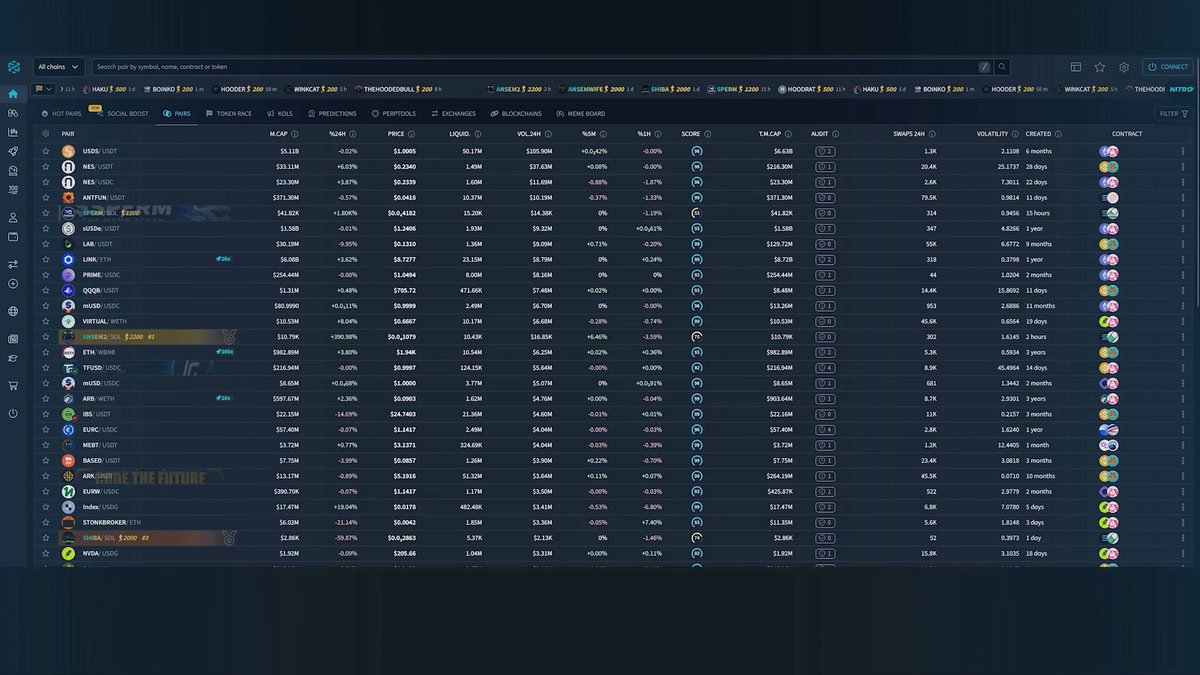Click the table settings gear beside PAIR
1200x675 pixels.
coord(45,133)
